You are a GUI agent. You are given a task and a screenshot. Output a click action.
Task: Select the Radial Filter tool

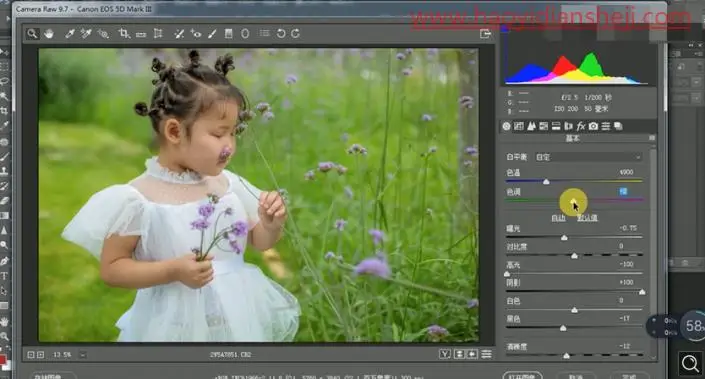click(245, 33)
